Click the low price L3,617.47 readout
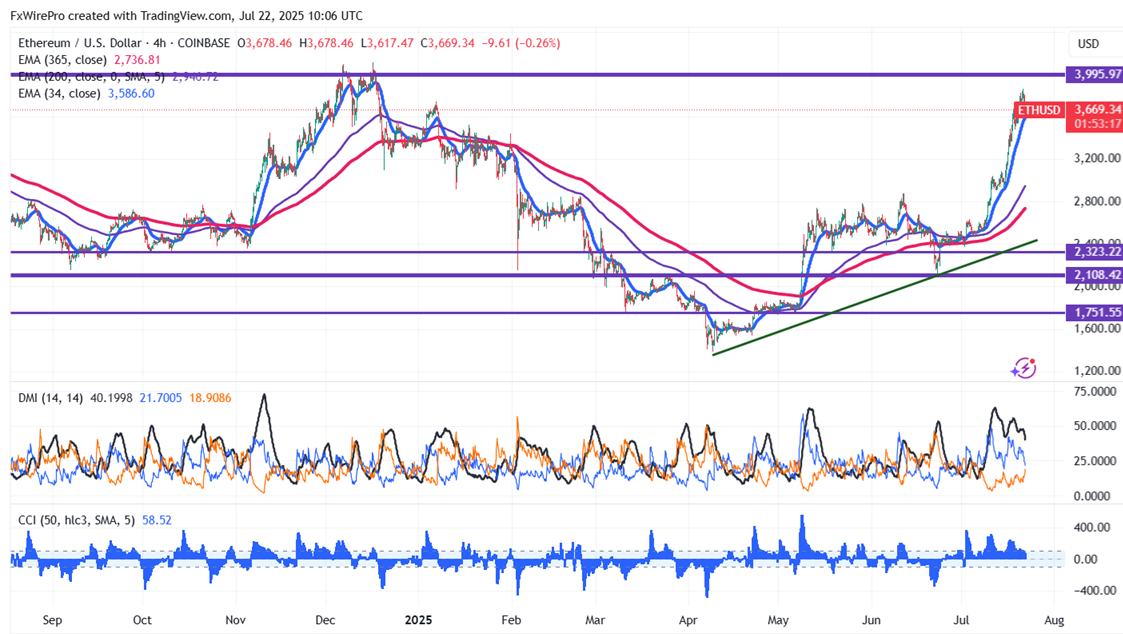The width and height of the screenshot is (1123, 634). [387, 43]
